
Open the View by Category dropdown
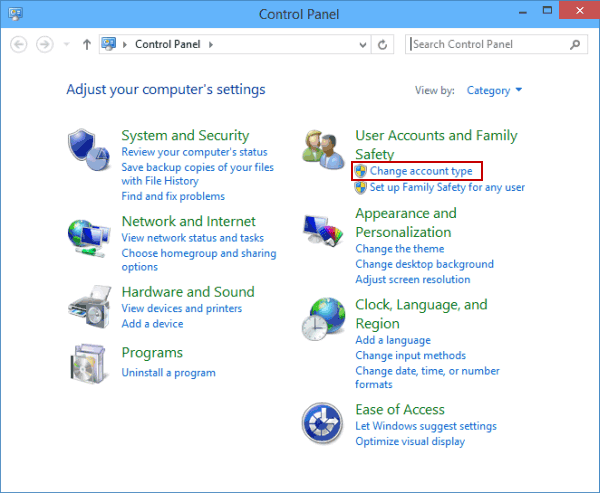(494, 90)
